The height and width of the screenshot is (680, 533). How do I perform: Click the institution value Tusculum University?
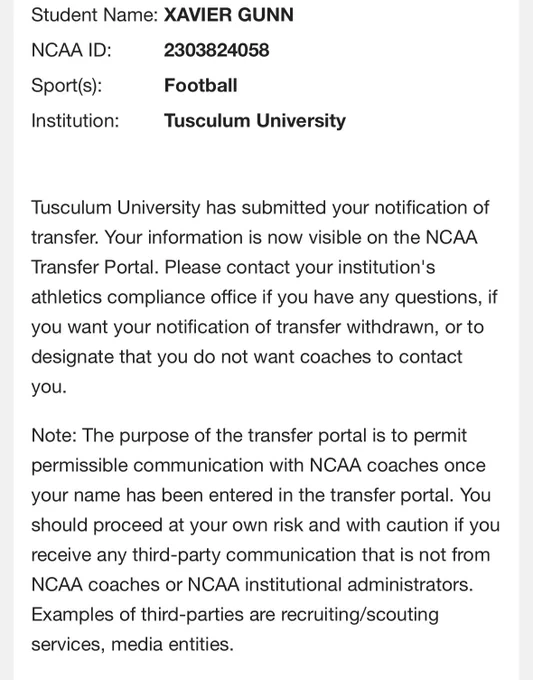pos(255,121)
